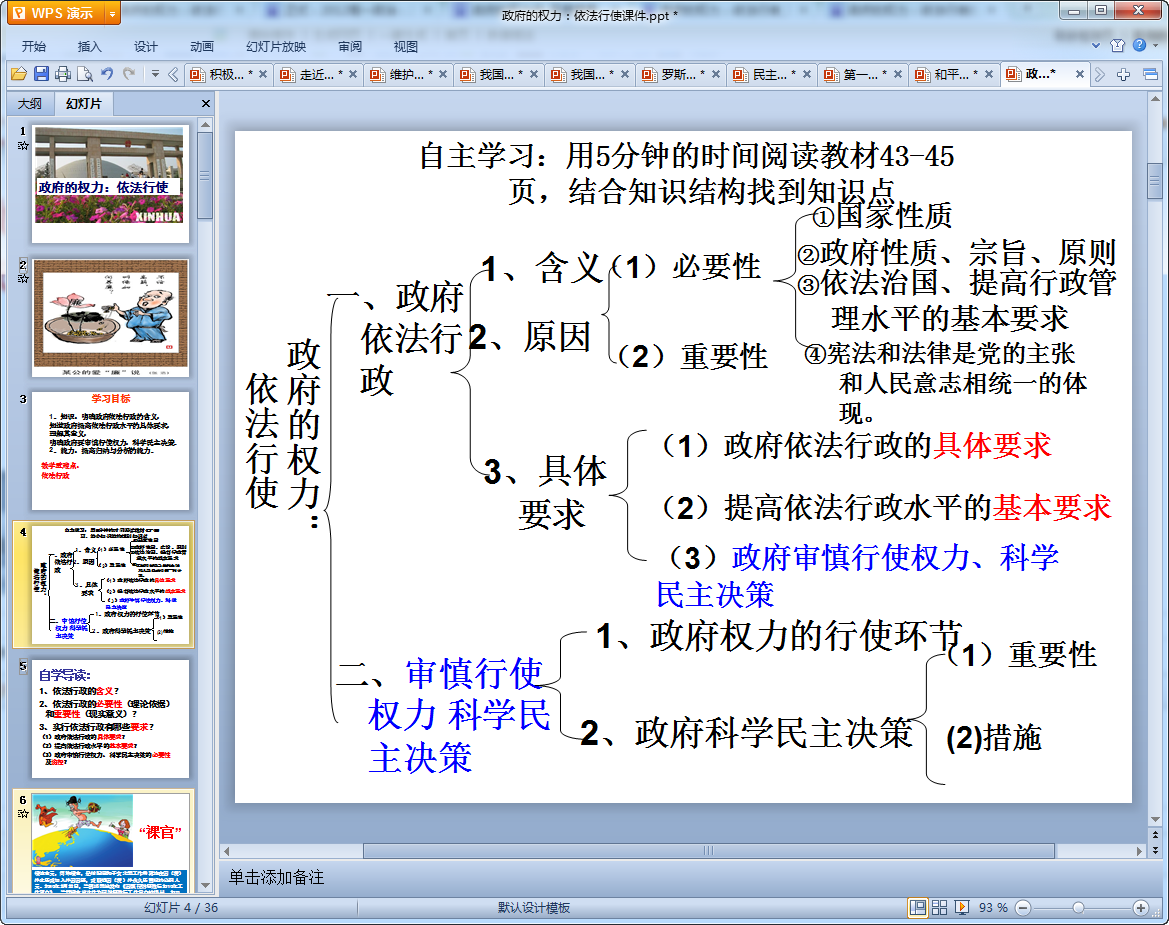Click the Save icon in quick toolbar
The height and width of the screenshot is (925, 1169).
pos(41,74)
